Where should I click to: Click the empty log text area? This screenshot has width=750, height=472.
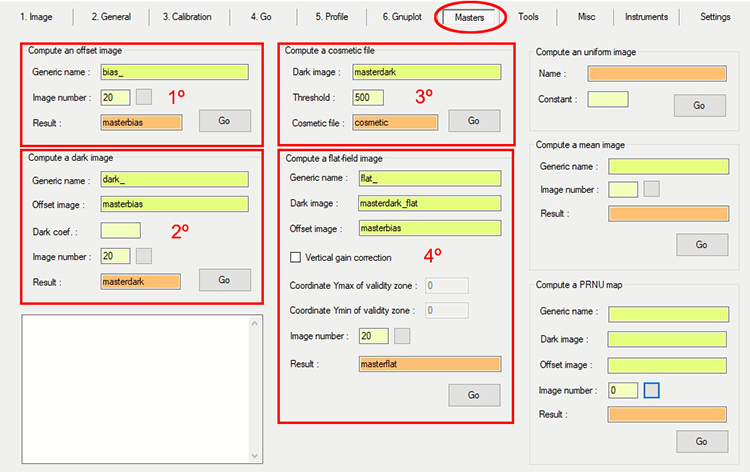coord(141,389)
